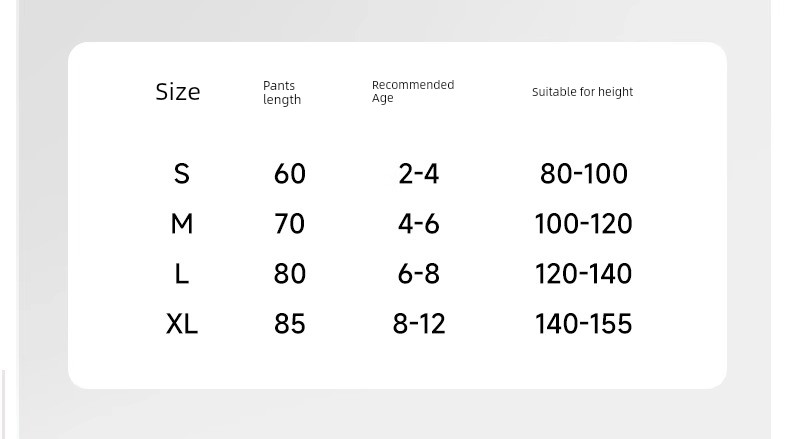Click the 80-100 height range

(x=584, y=174)
